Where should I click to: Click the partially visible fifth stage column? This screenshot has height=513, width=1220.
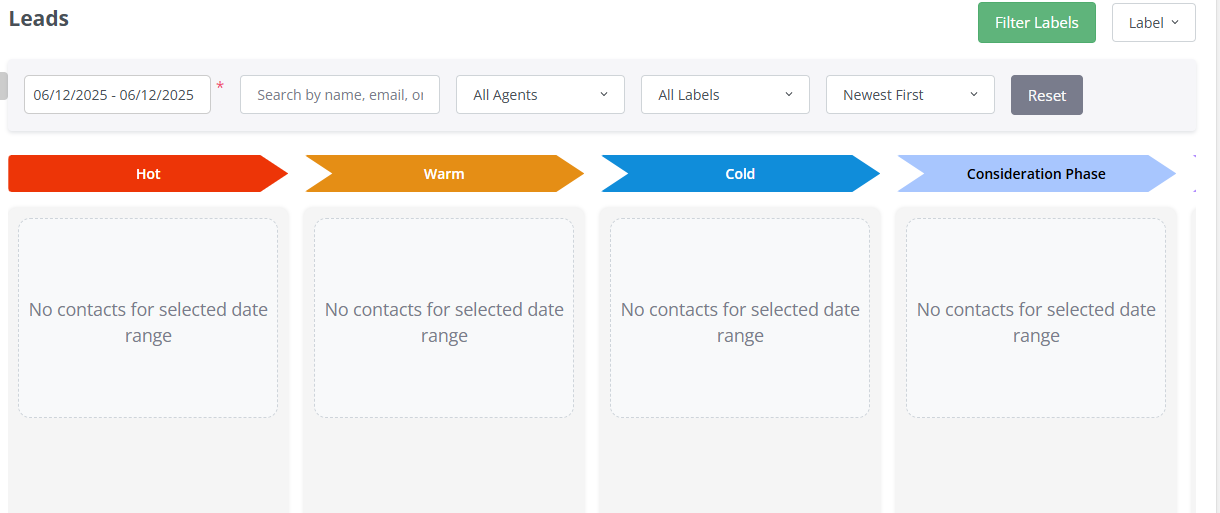pos(1195,360)
